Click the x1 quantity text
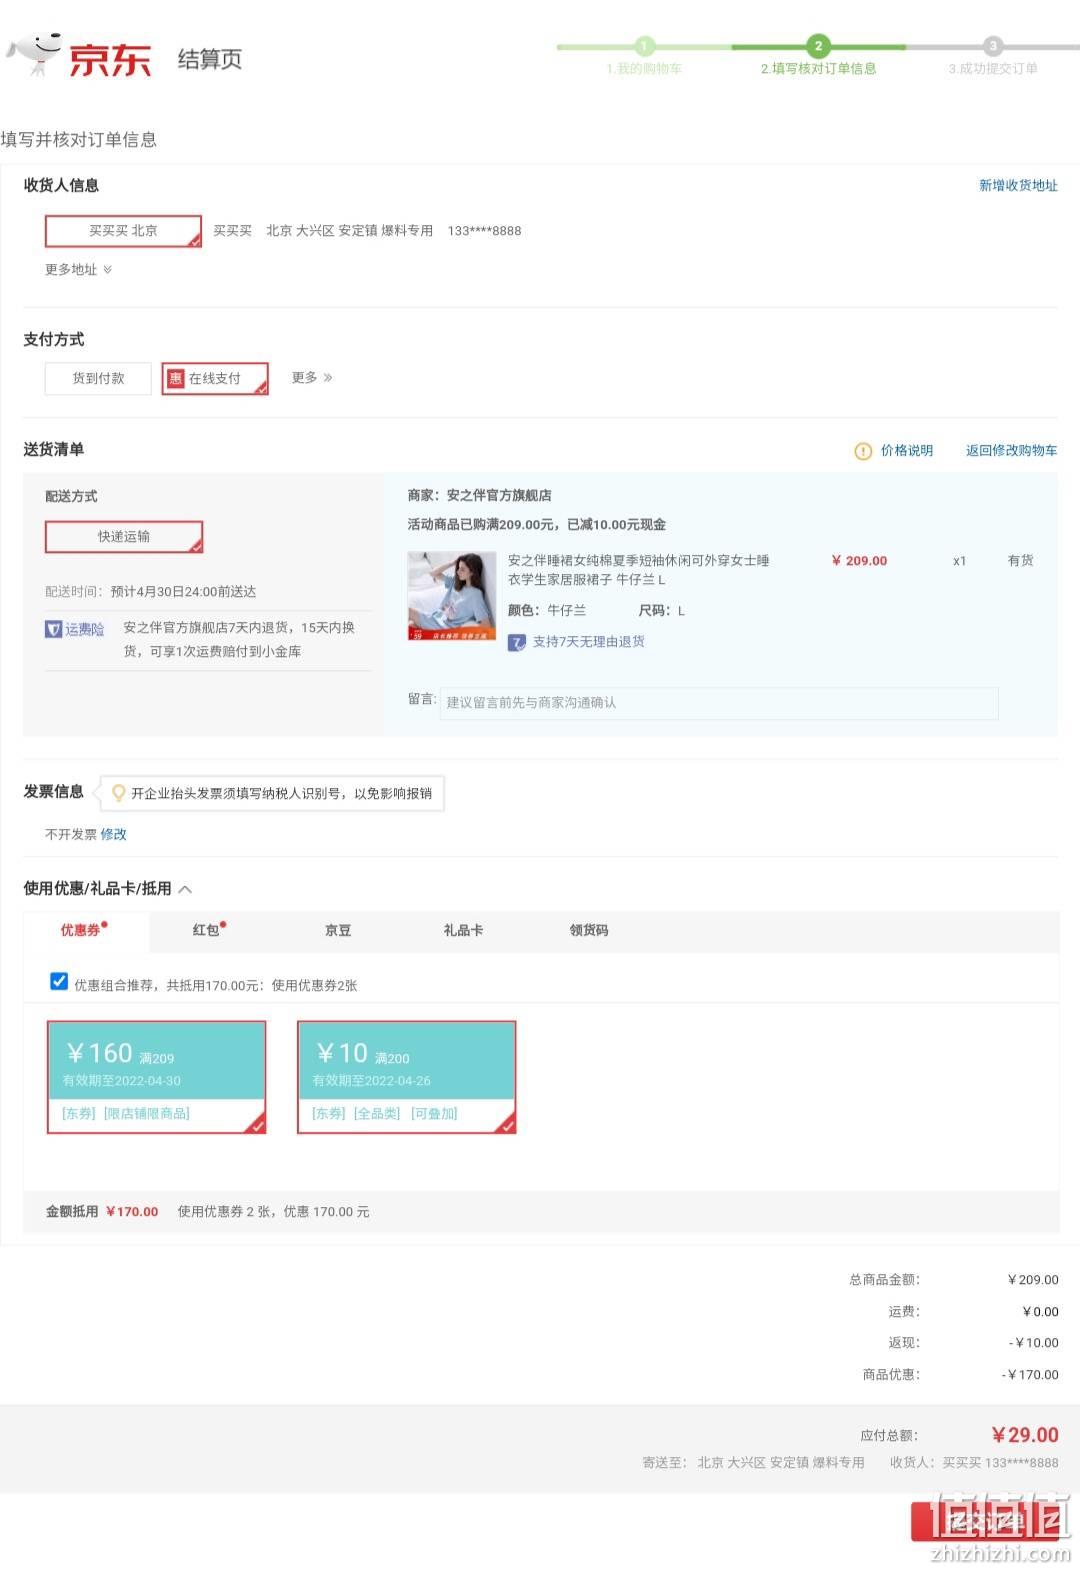The width and height of the screenshot is (1080, 1571). tap(959, 561)
